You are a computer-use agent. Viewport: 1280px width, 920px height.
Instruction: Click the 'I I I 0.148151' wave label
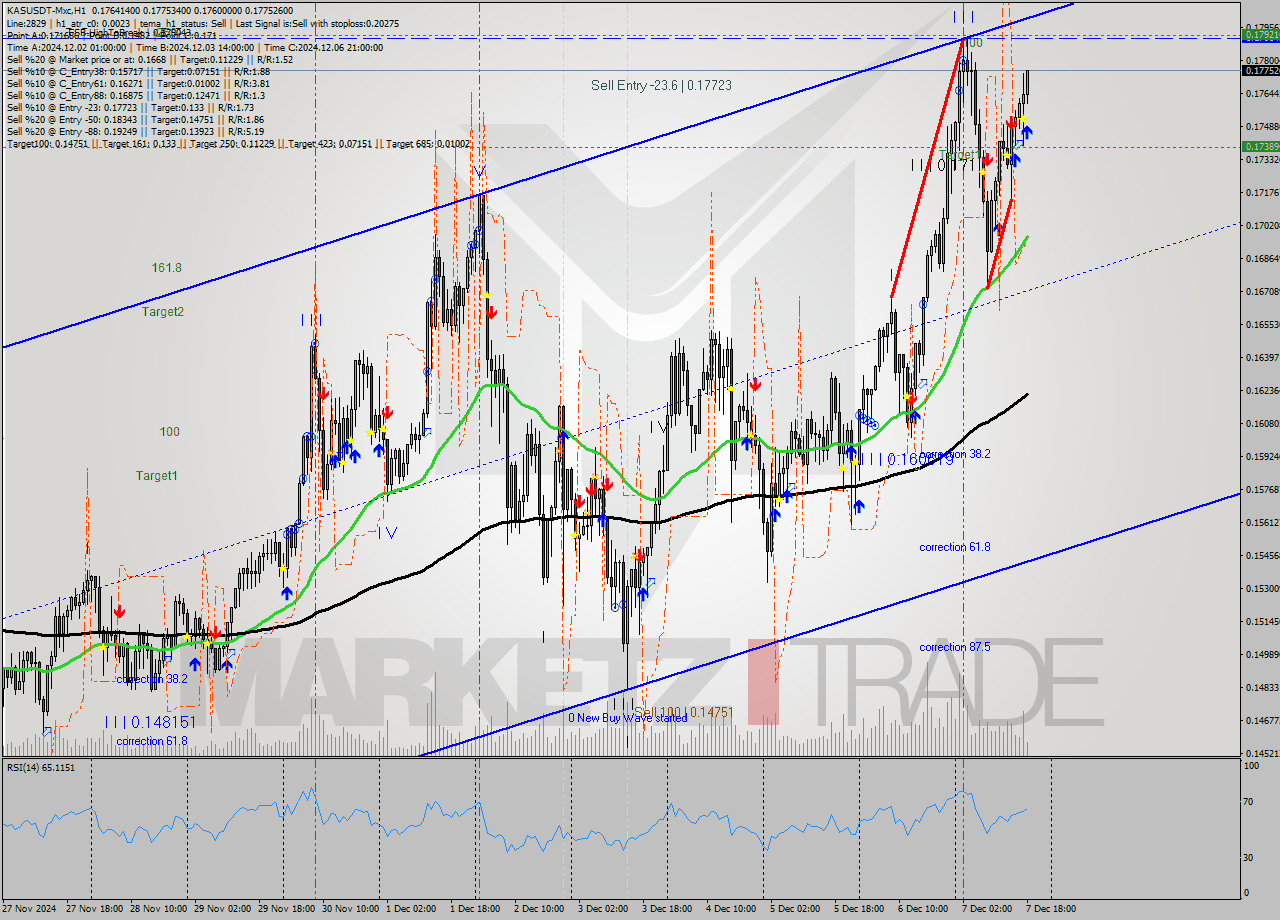pos(149,721)
